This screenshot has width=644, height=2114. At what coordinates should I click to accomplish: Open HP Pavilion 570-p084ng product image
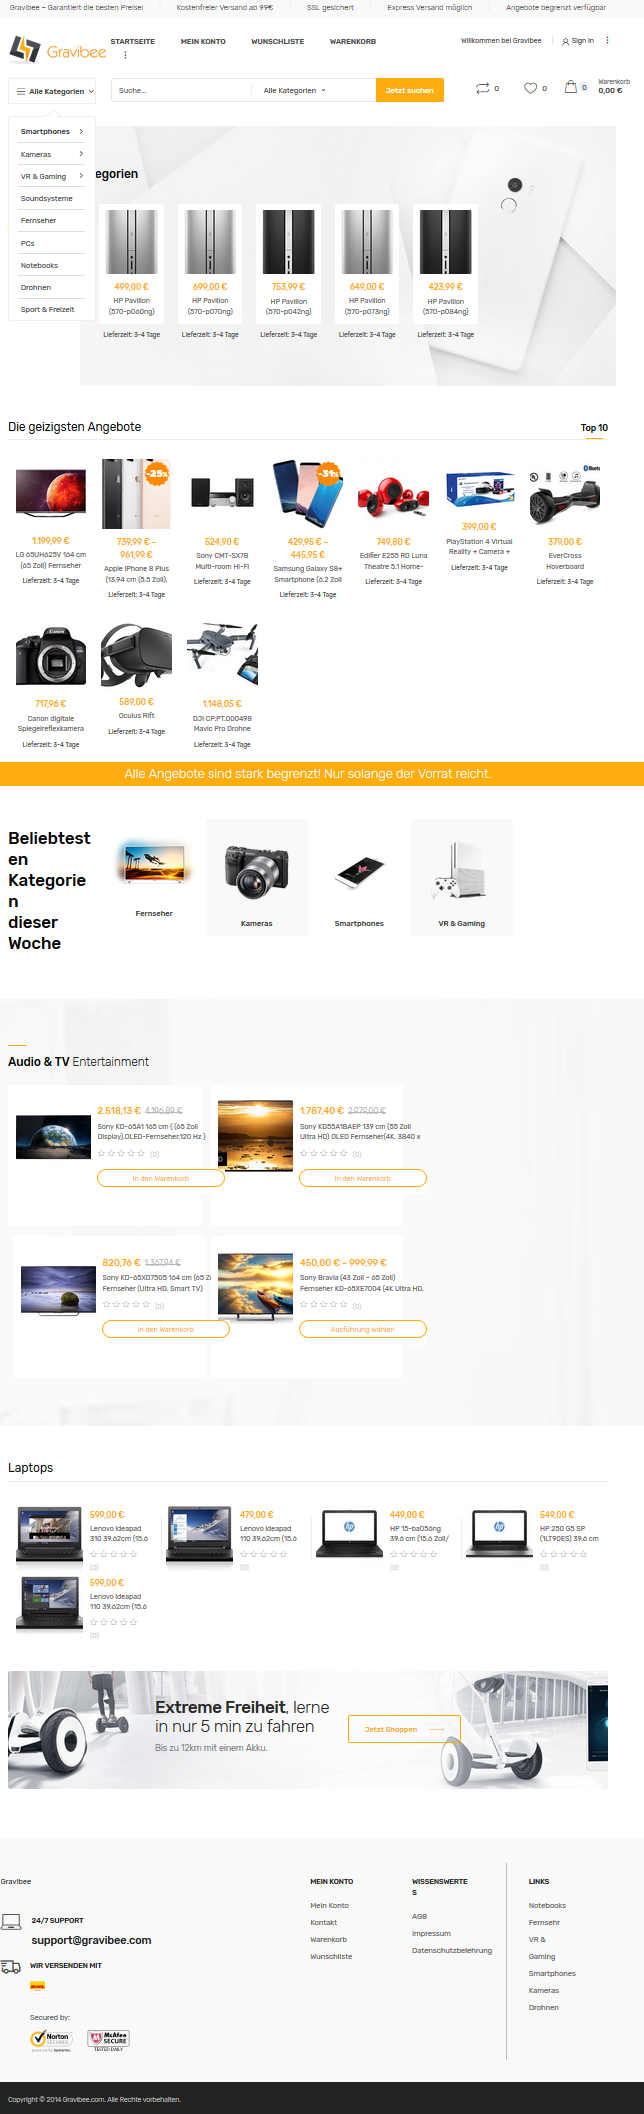pos(446,241)
